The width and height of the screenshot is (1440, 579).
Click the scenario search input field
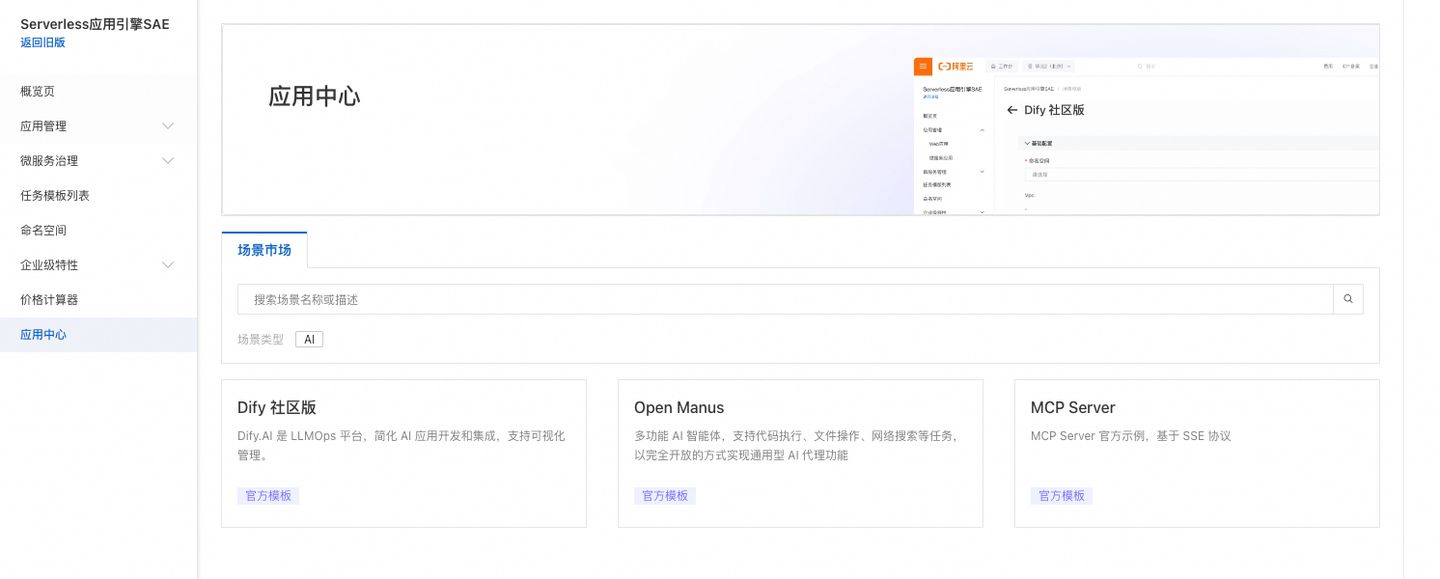[700, 298]
